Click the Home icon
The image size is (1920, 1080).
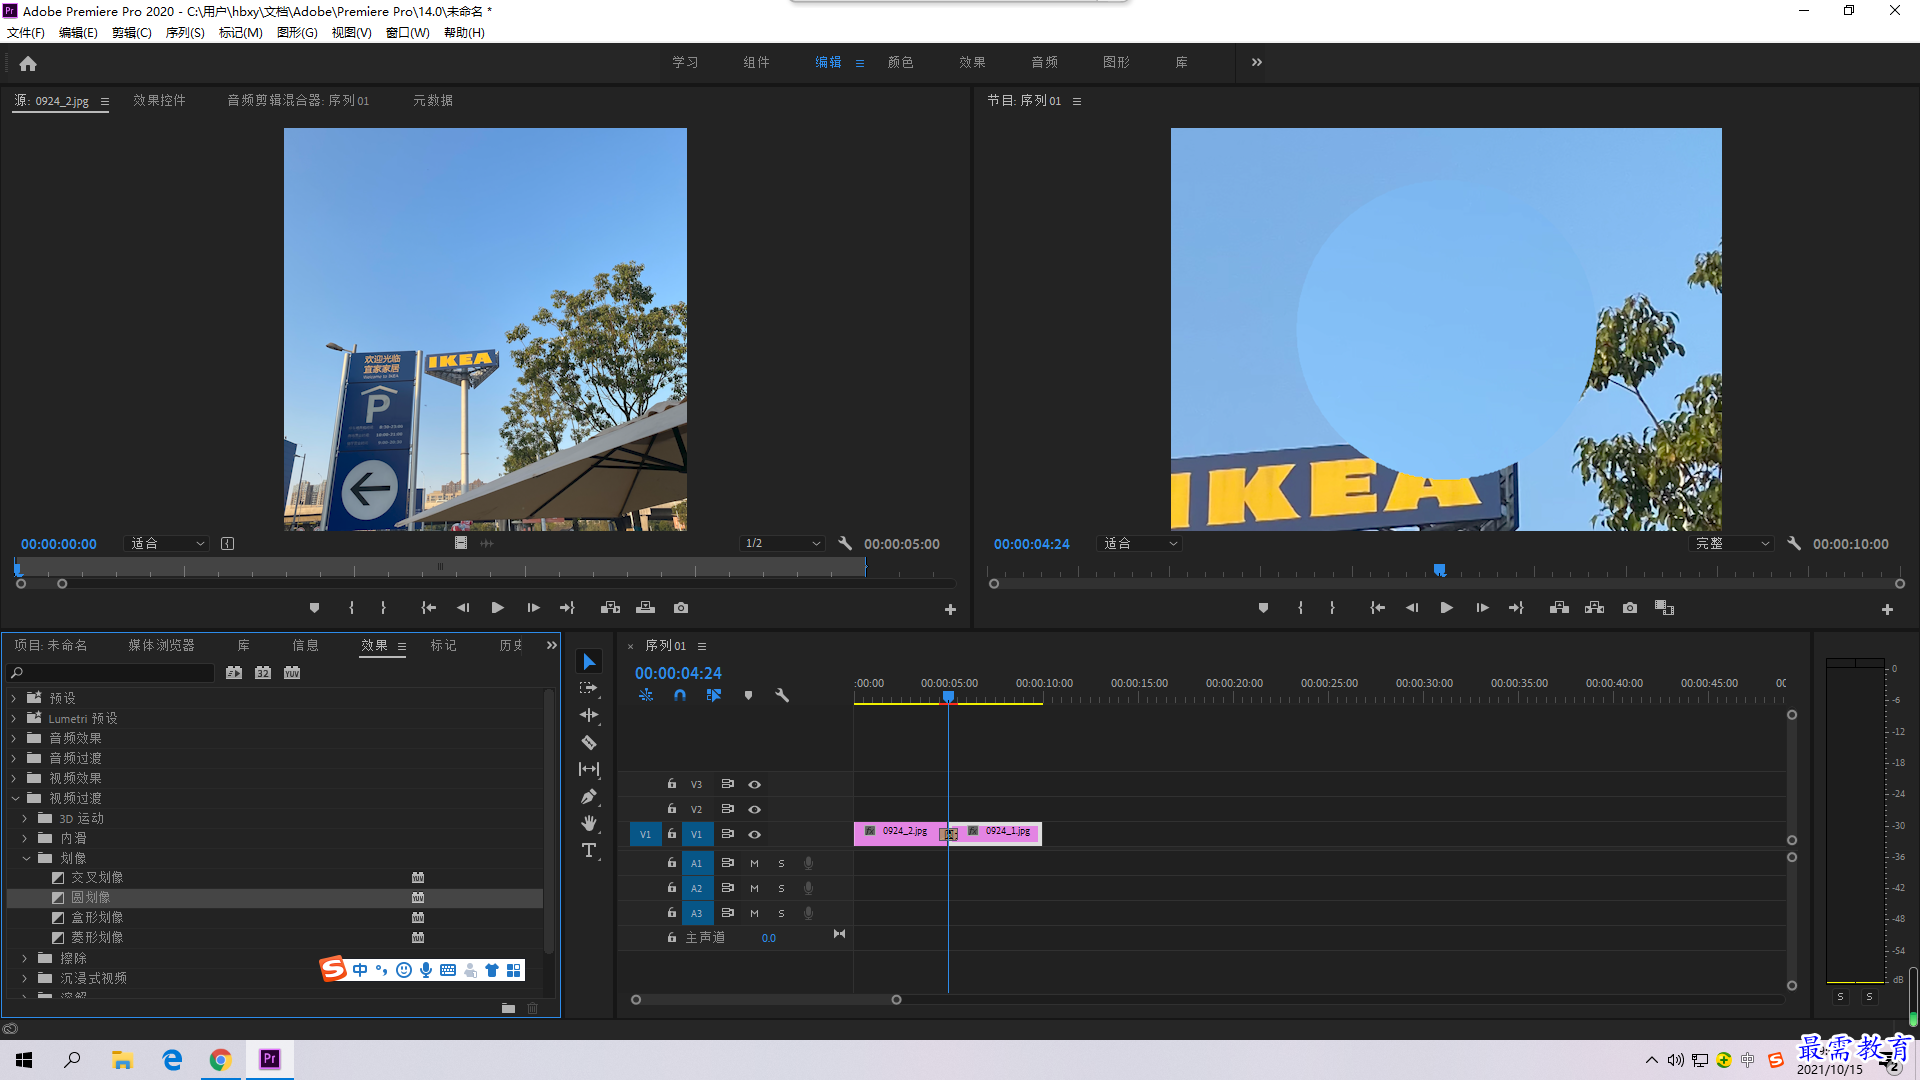point(28,63)
